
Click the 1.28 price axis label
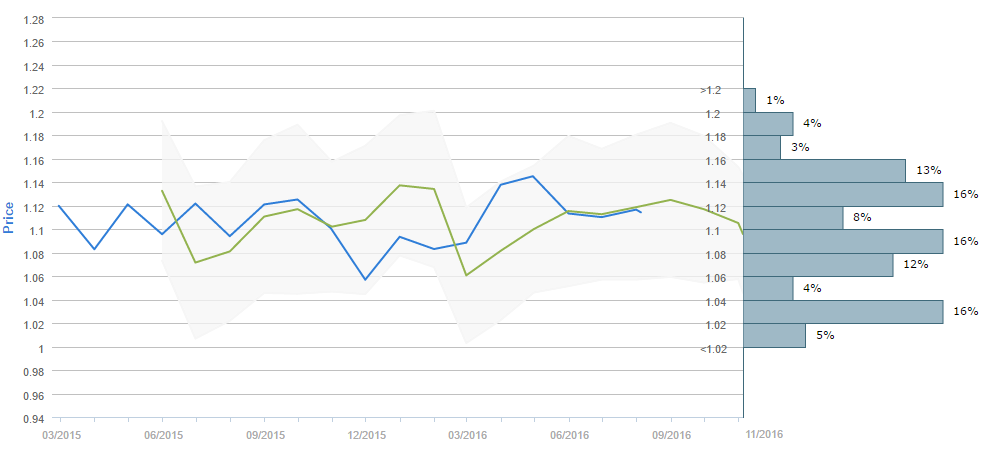(34, 20)
